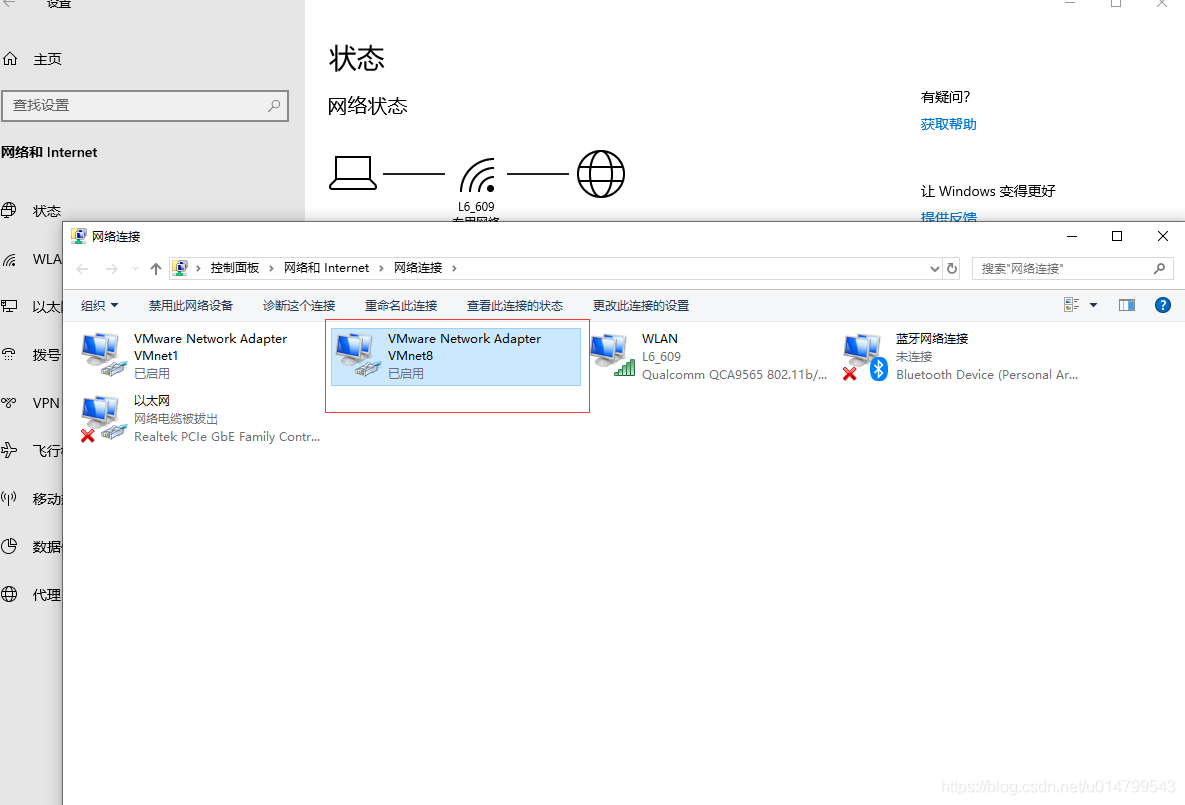Click inside the 搜索"网络连接" search field
The height and width of the screenshot is (805, 1185).
[1060, 267]
